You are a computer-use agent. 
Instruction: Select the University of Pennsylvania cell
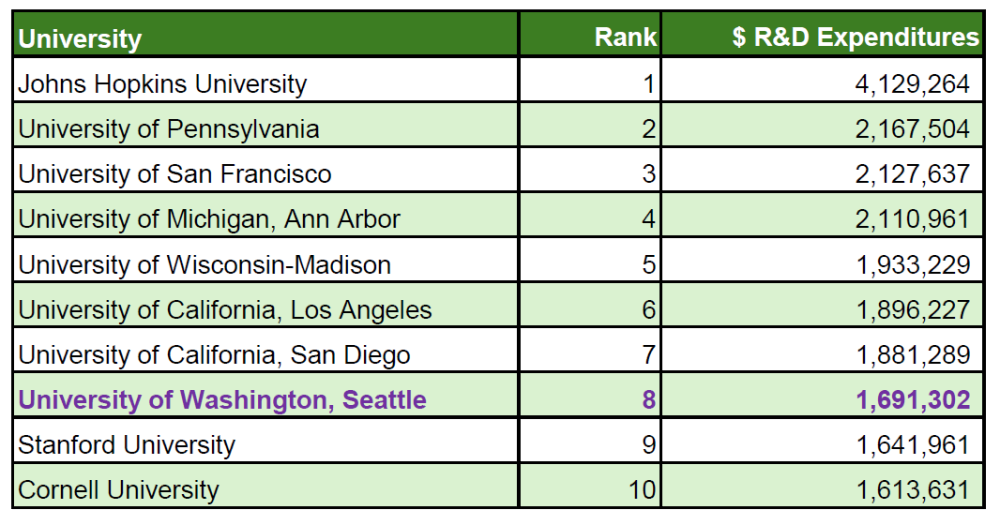pyautogui.click(x=169, y=129)
